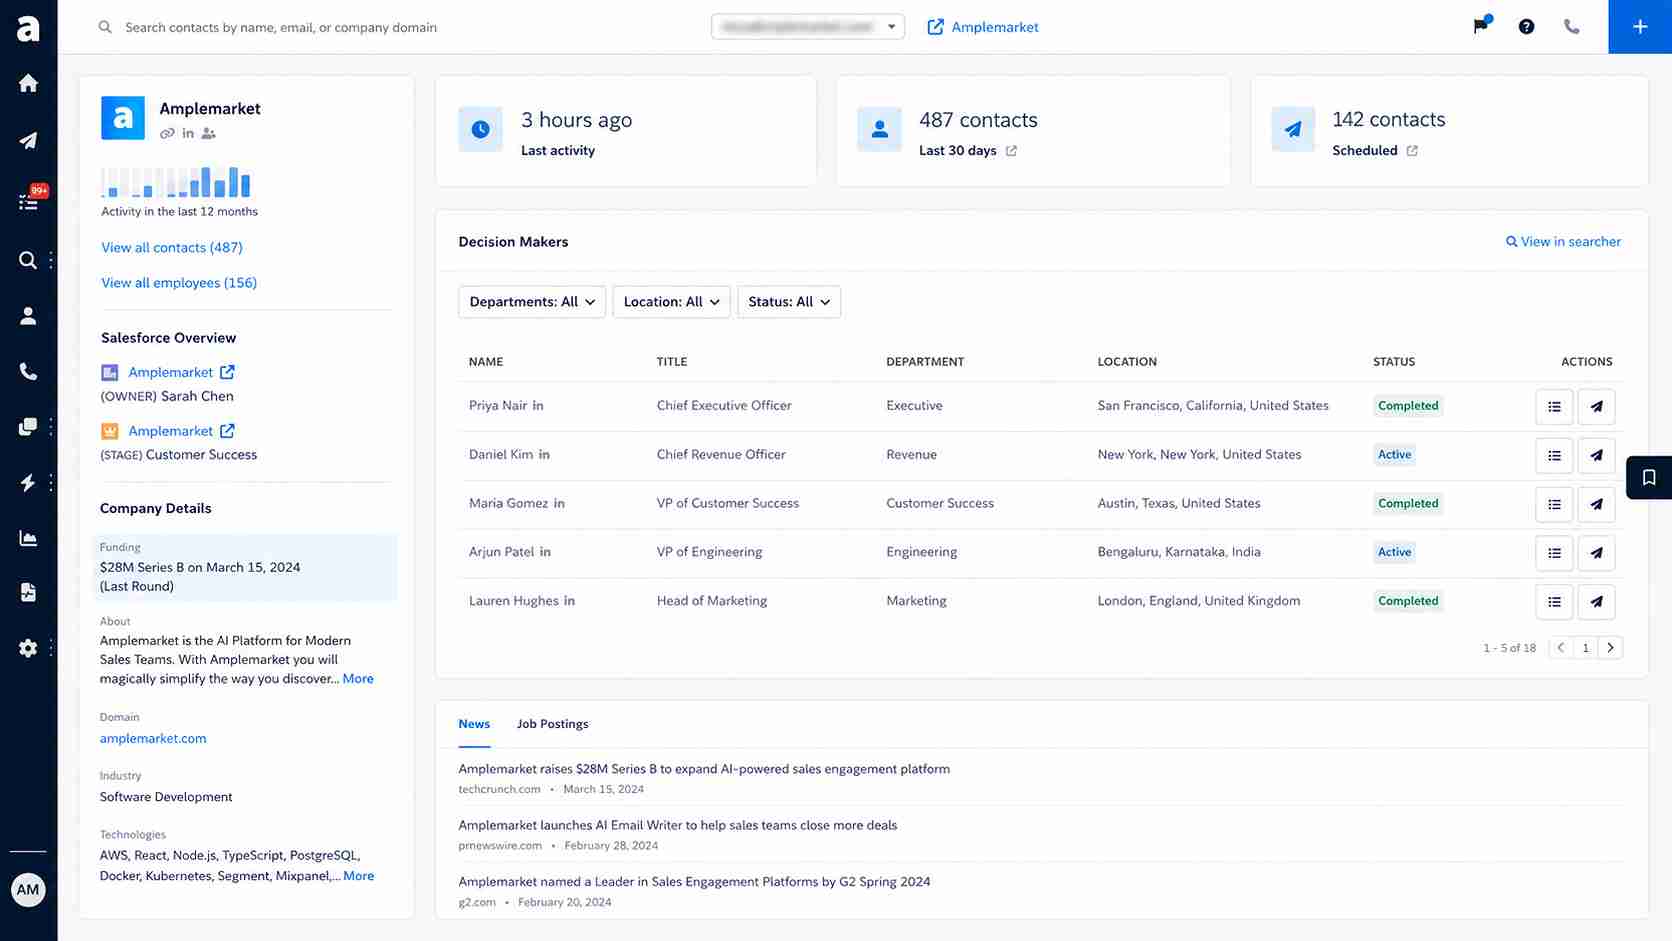Open the help question mark icon
This screenshot has height=941, width=1672.
pos(1526,27)
